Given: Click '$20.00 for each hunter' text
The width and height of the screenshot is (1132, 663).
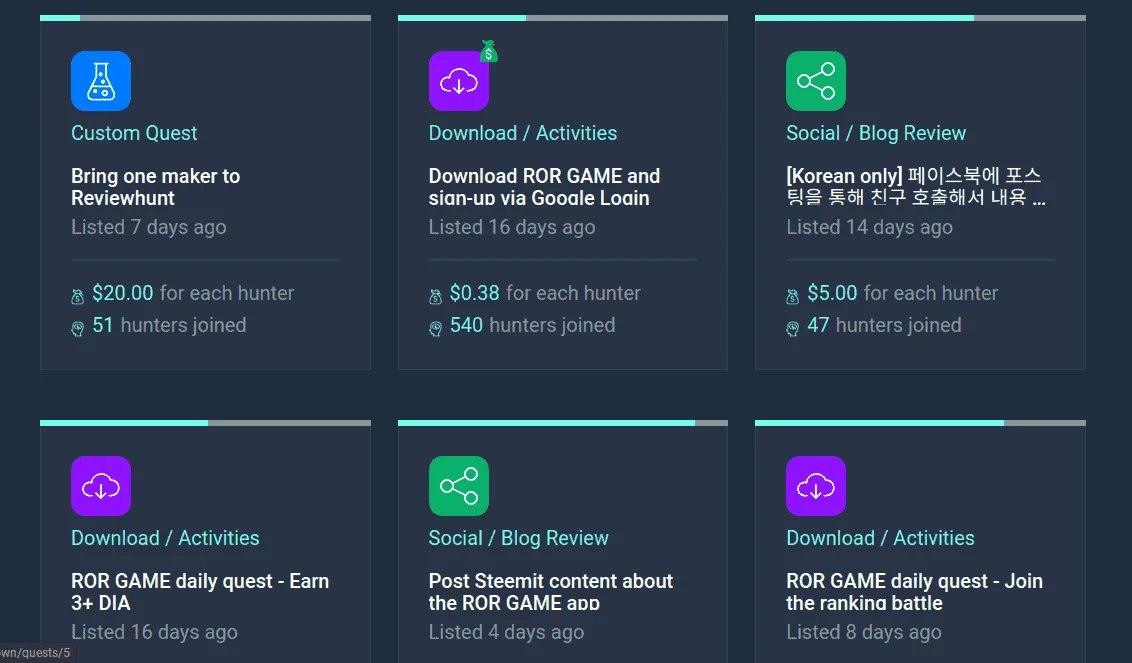Looking at the screenshot, I should tap(193, 293).
